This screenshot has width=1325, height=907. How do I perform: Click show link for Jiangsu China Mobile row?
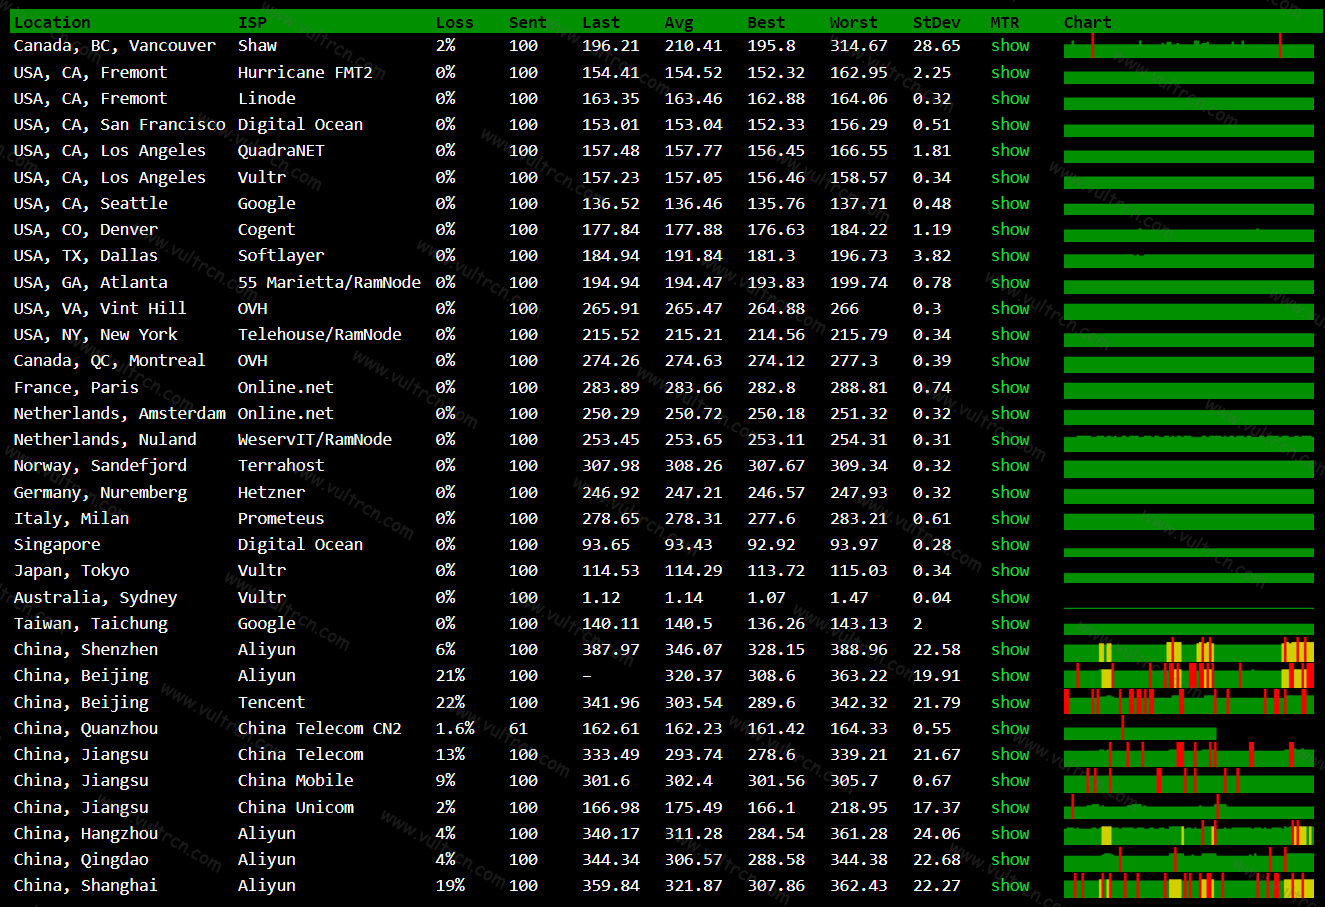(1010, 780)
